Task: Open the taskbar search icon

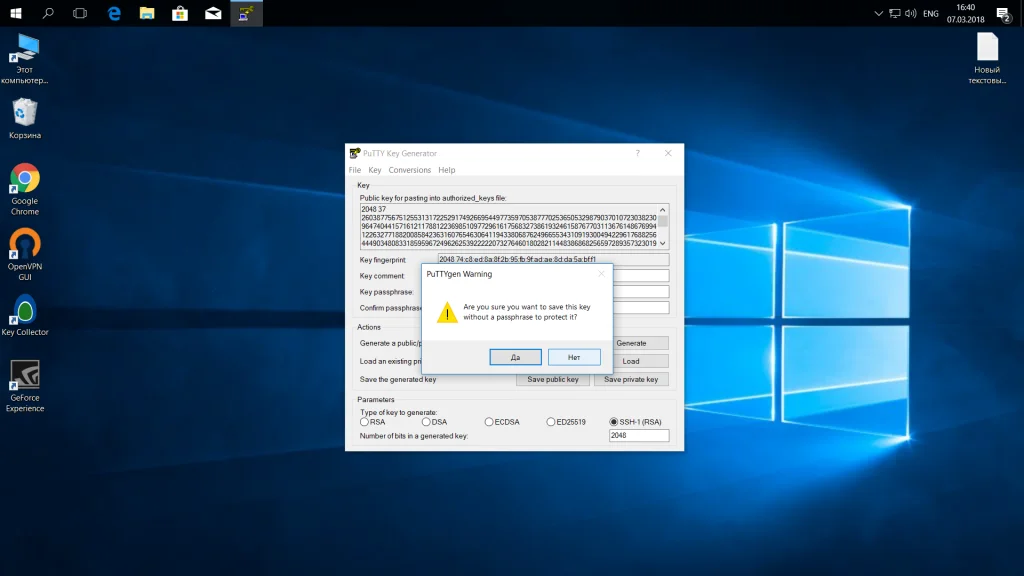Action: 48,13
